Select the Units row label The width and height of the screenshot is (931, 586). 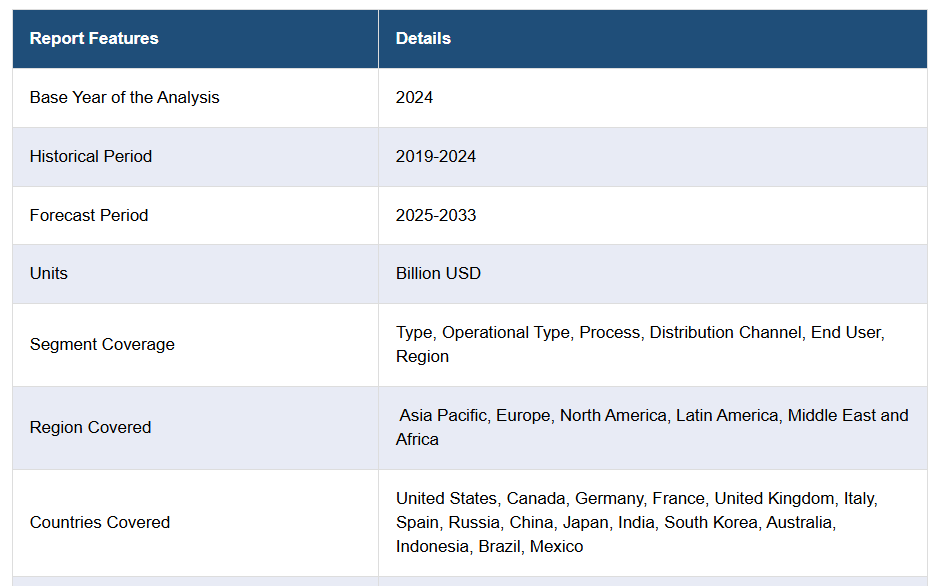click(49, 274)
